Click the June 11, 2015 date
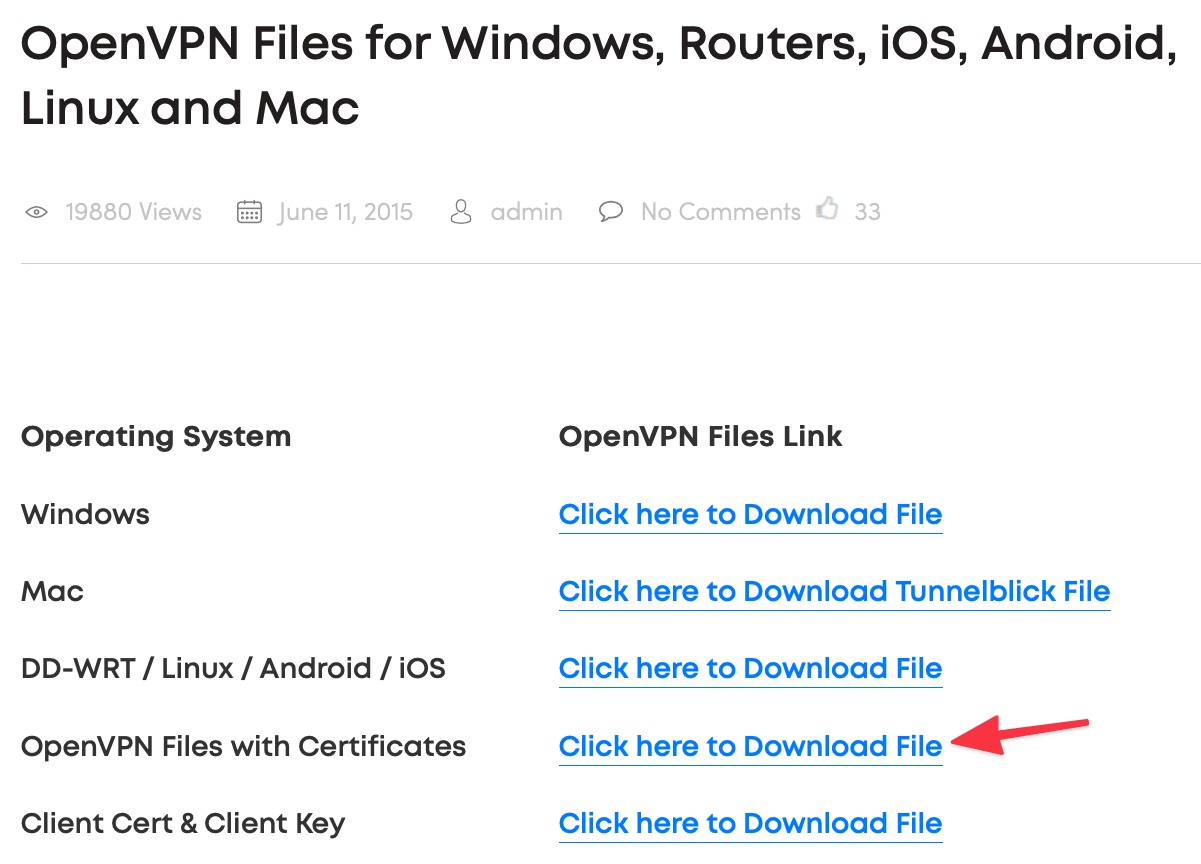The height and width of the screenshot is (864, 1201). (345, 212)
